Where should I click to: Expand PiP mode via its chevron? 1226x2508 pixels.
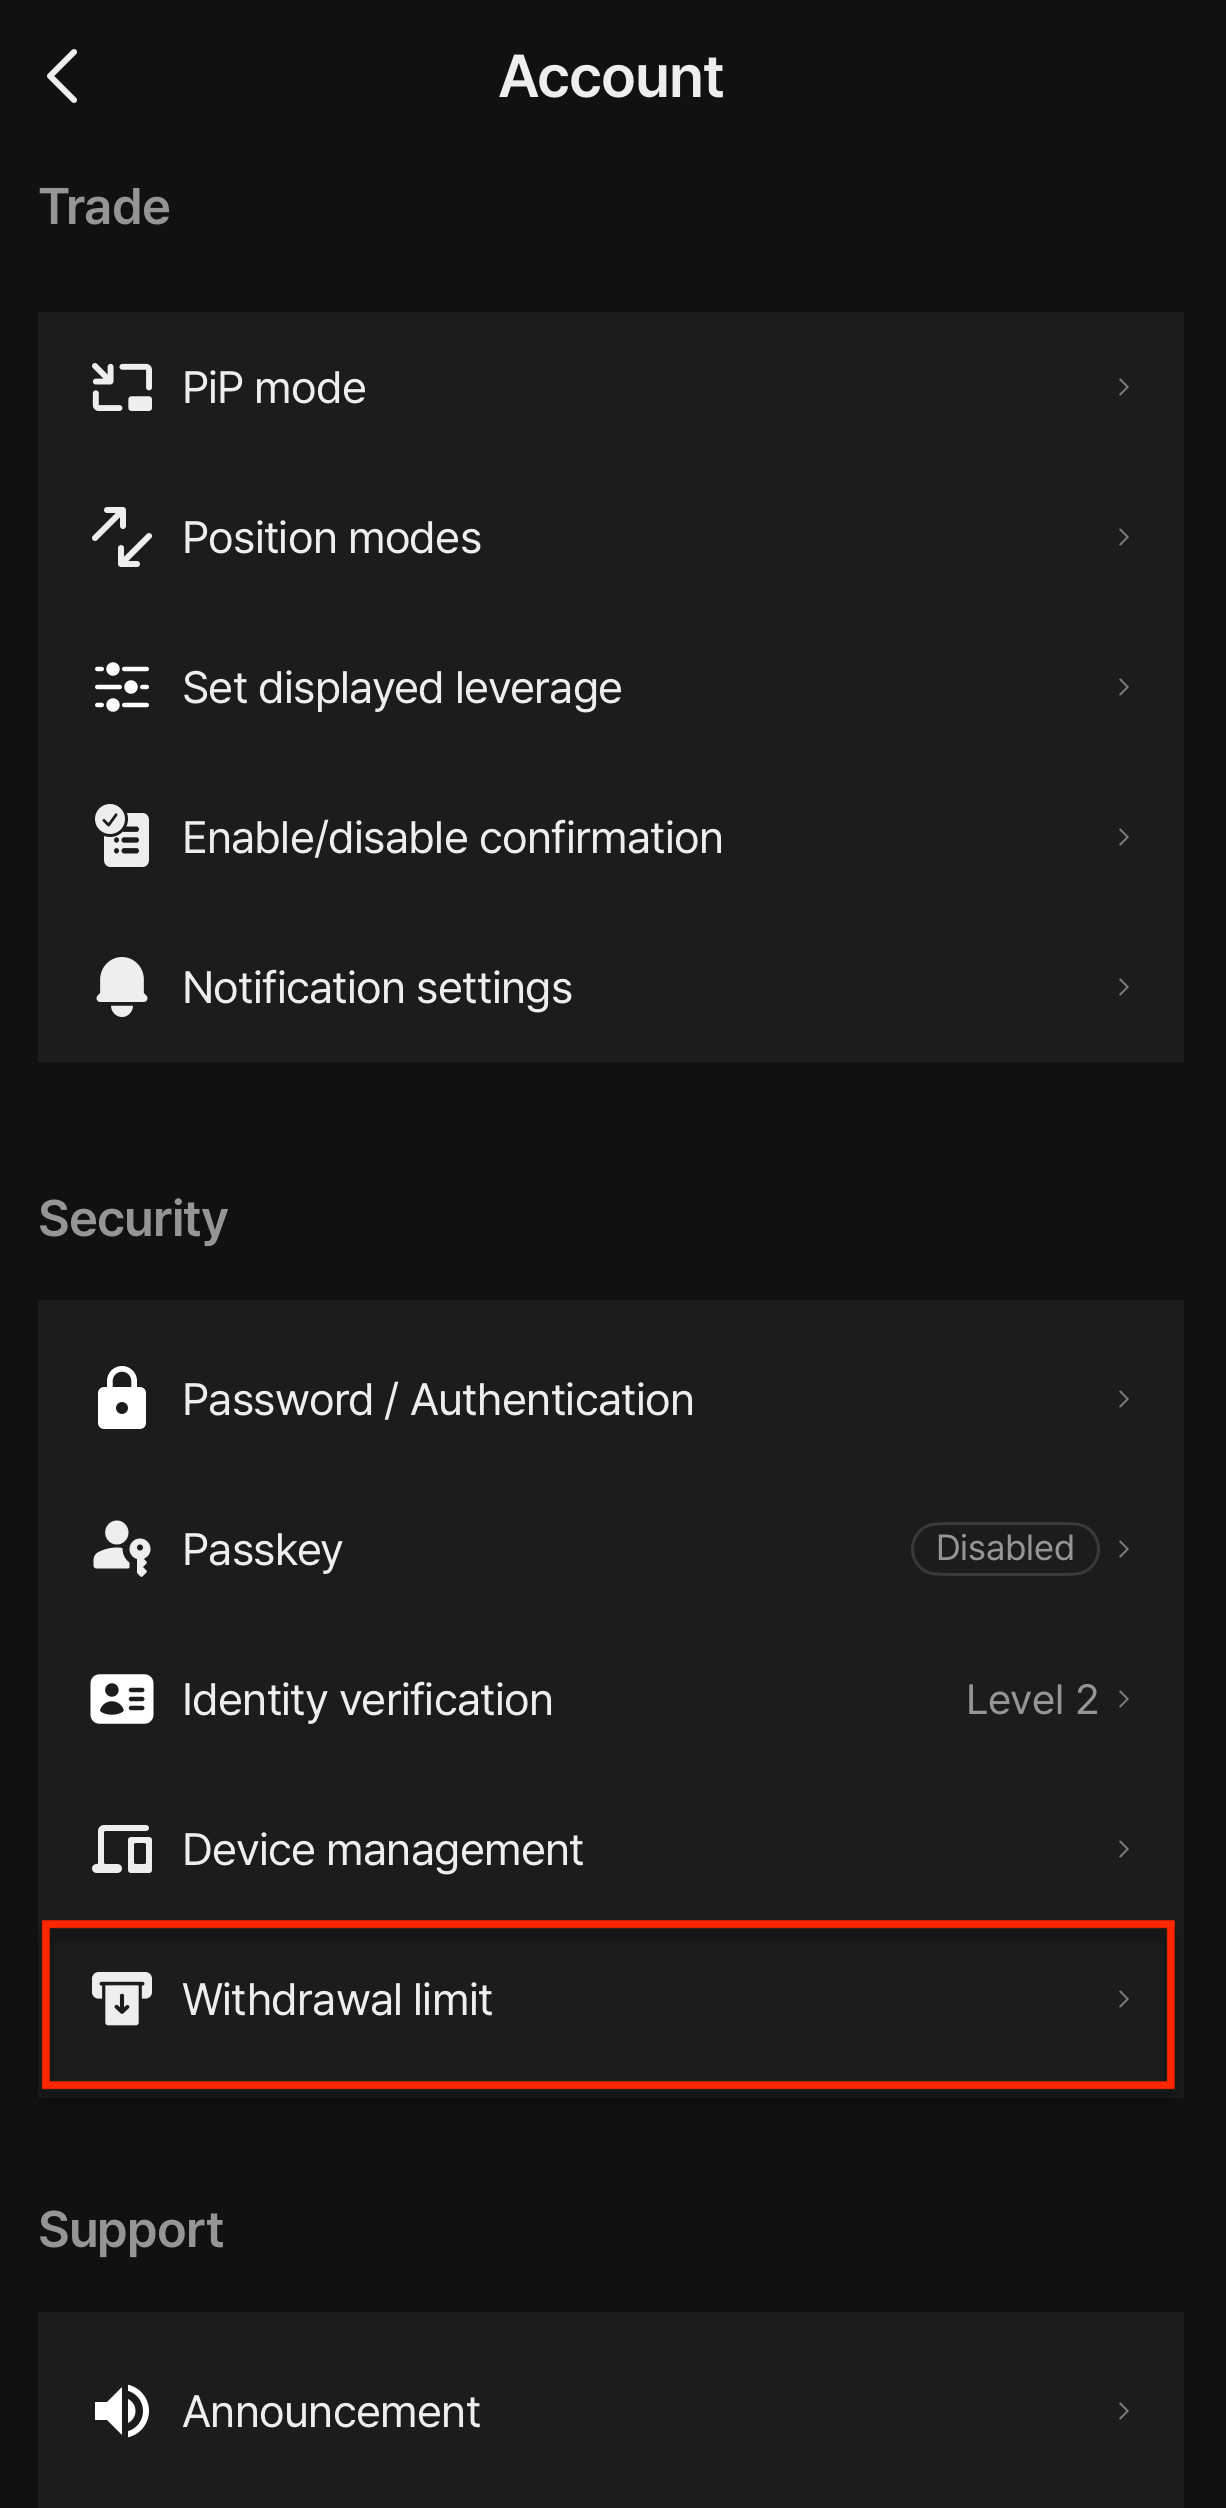click(1124, 387)
